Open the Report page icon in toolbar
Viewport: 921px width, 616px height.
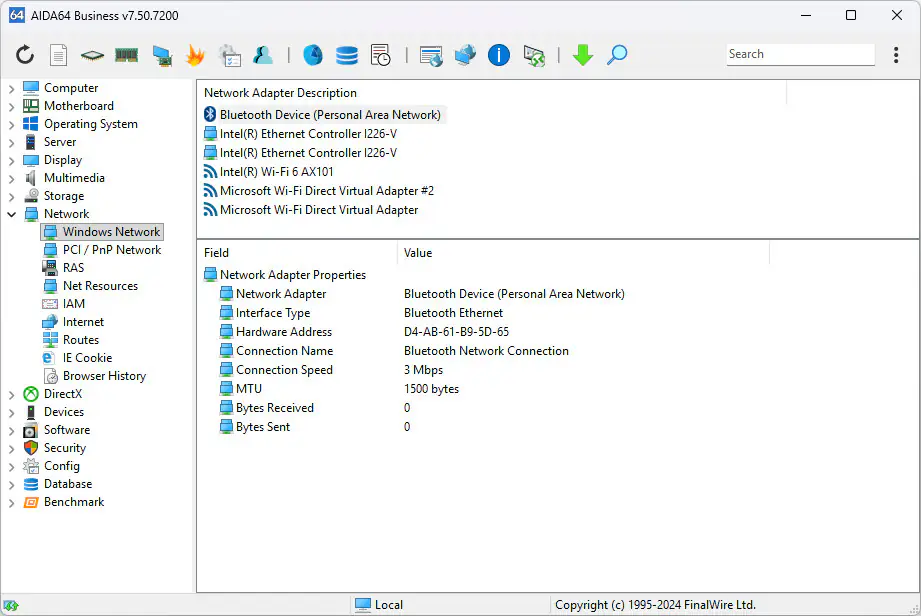[58, 55]
